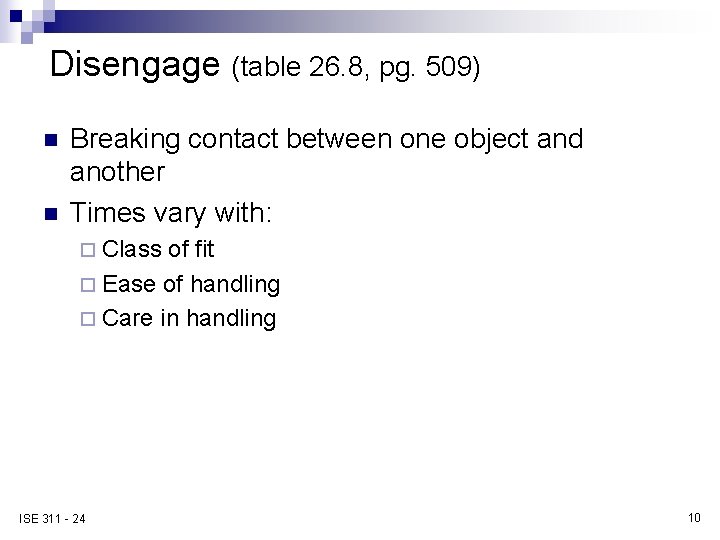This screenshot has width=720, height=540.
Task: Click the Breaking contact between one object line
Action: coord(326,139)
